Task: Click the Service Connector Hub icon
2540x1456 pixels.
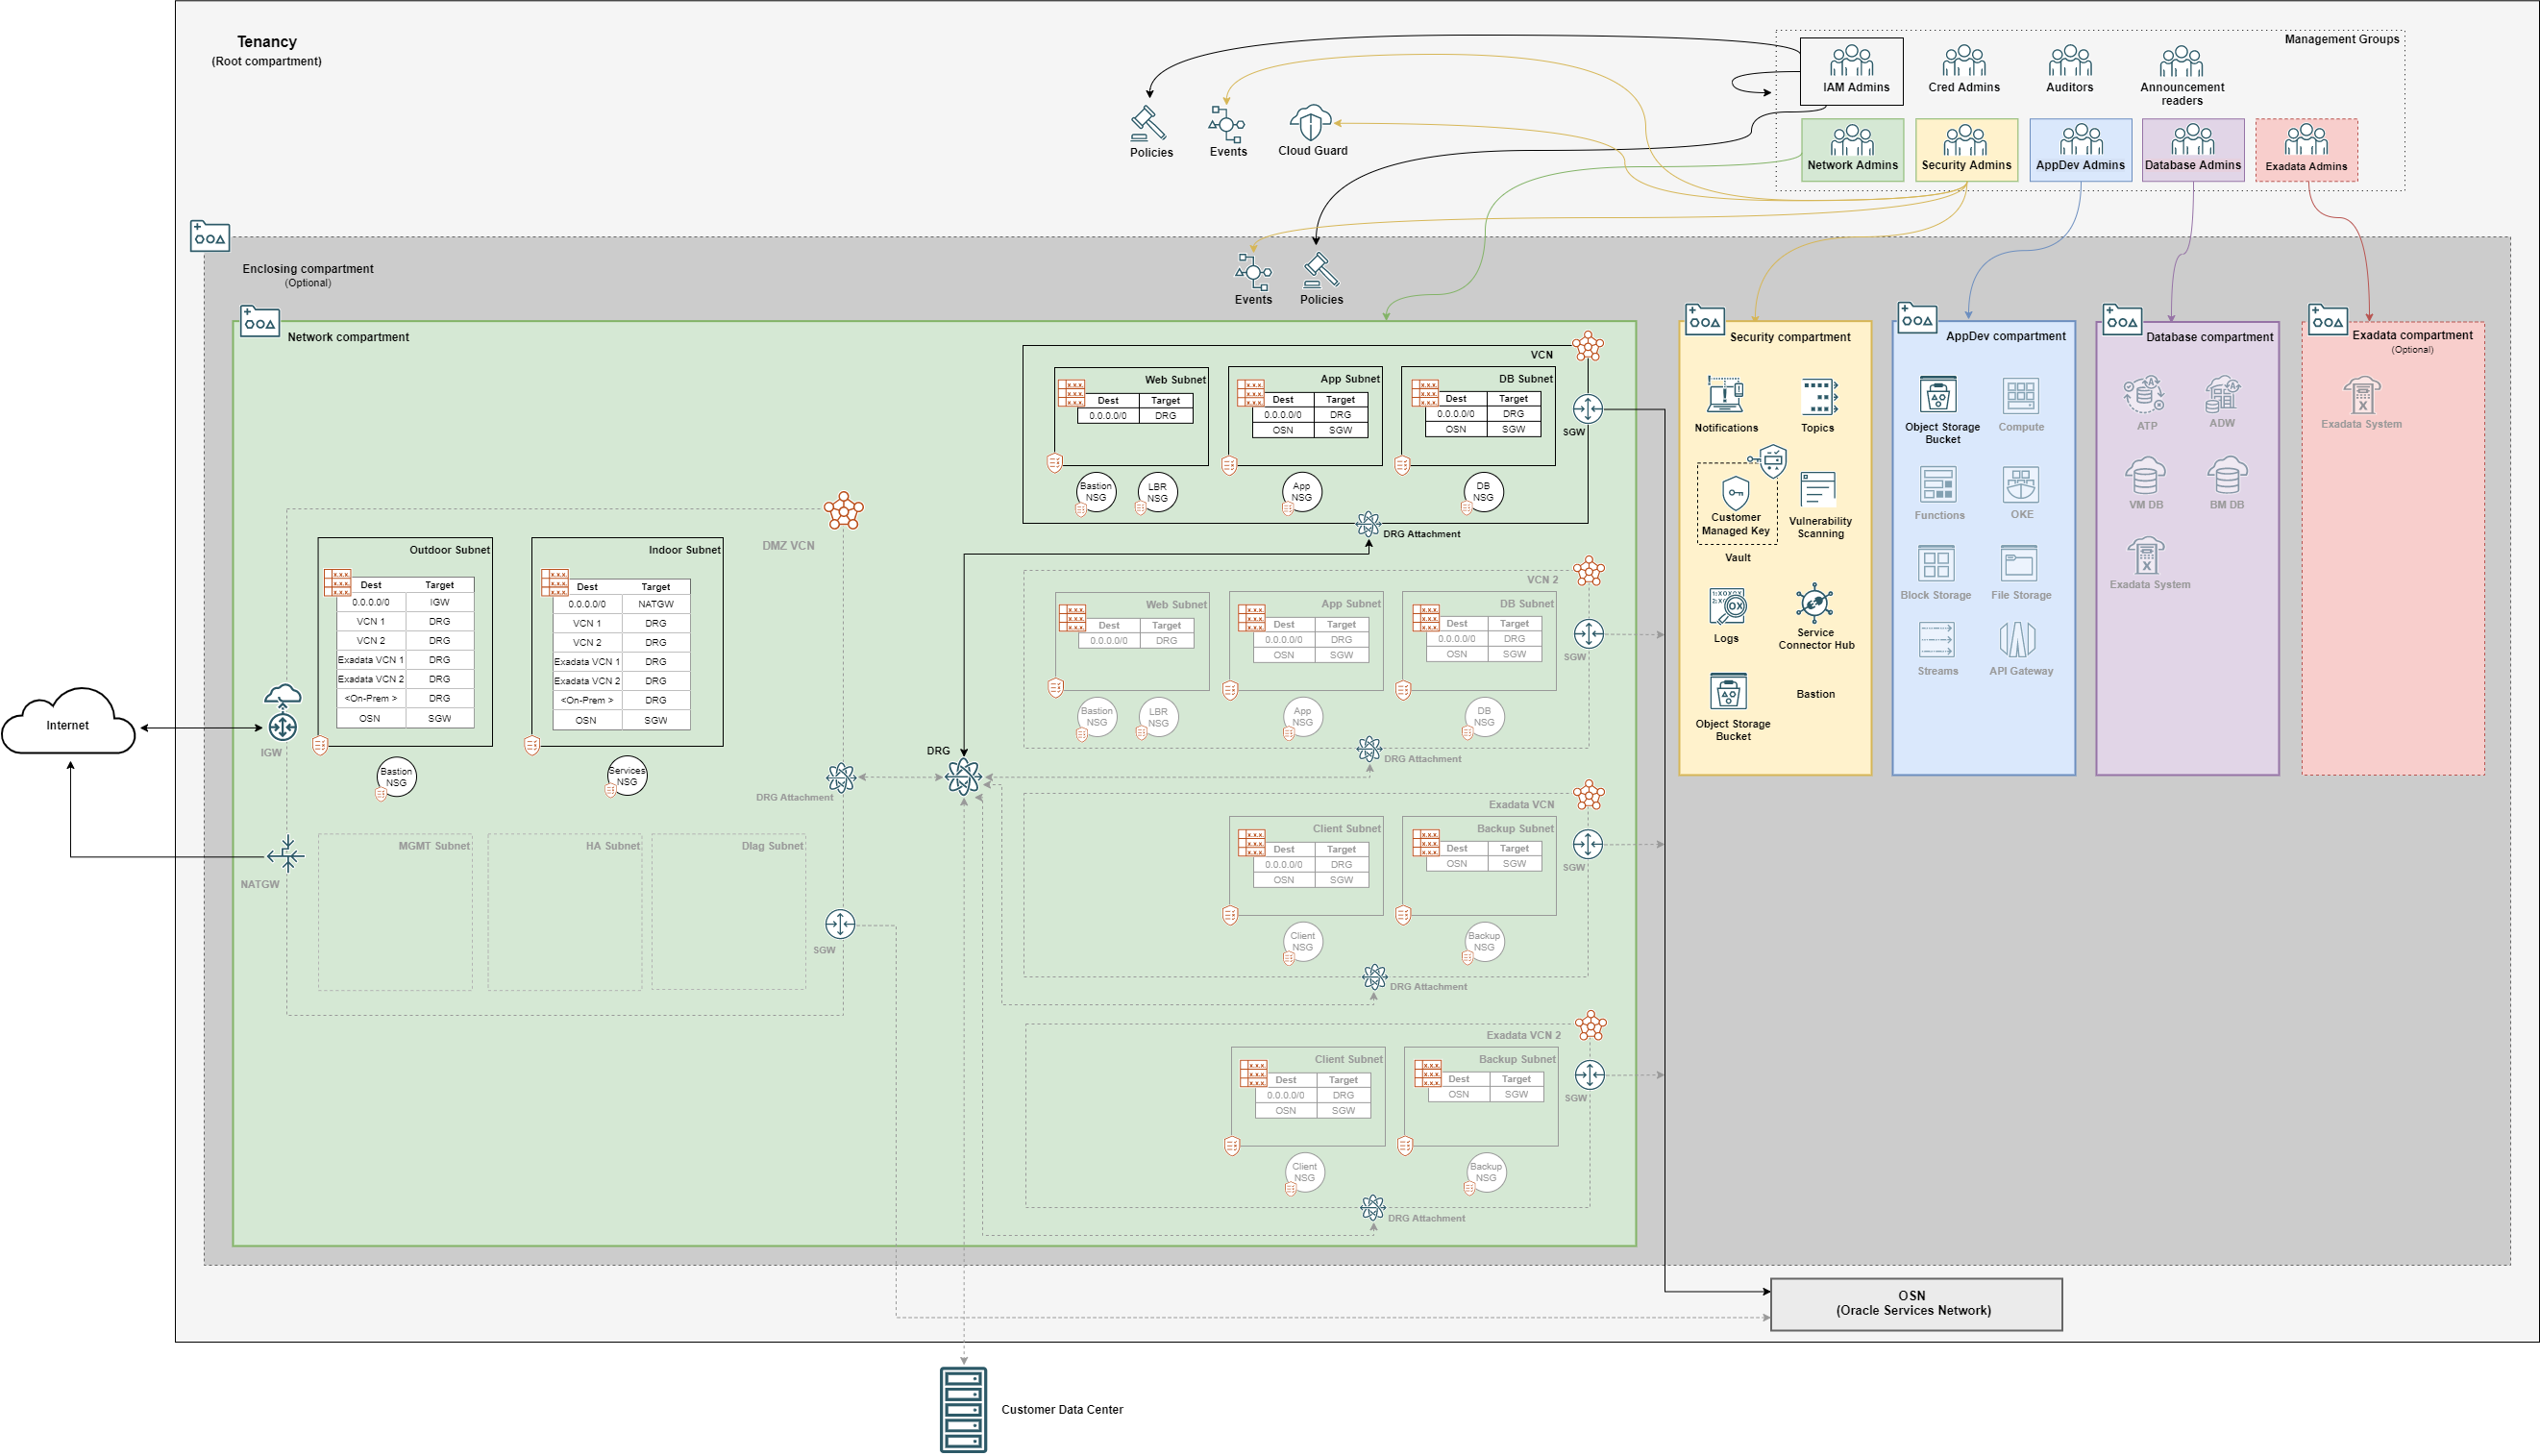Action: (x=1814, y=604)
